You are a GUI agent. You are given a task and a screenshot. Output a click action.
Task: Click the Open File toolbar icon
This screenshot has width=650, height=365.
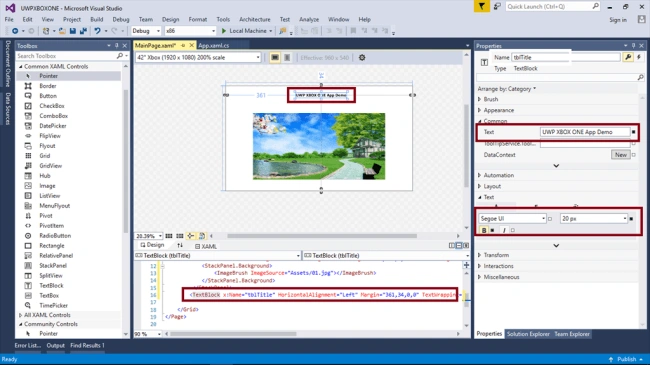coord(62,31)
